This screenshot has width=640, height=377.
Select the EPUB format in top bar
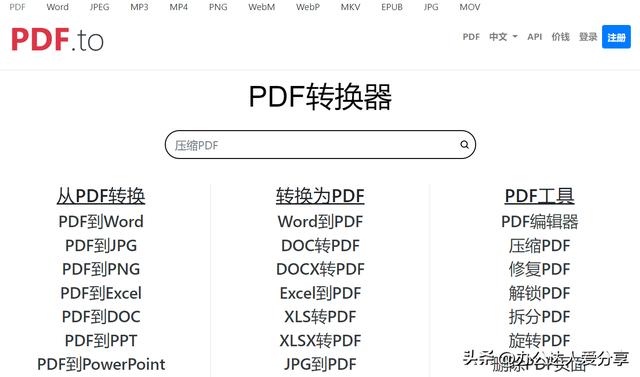pyautogui.click(x=392, y=7)
